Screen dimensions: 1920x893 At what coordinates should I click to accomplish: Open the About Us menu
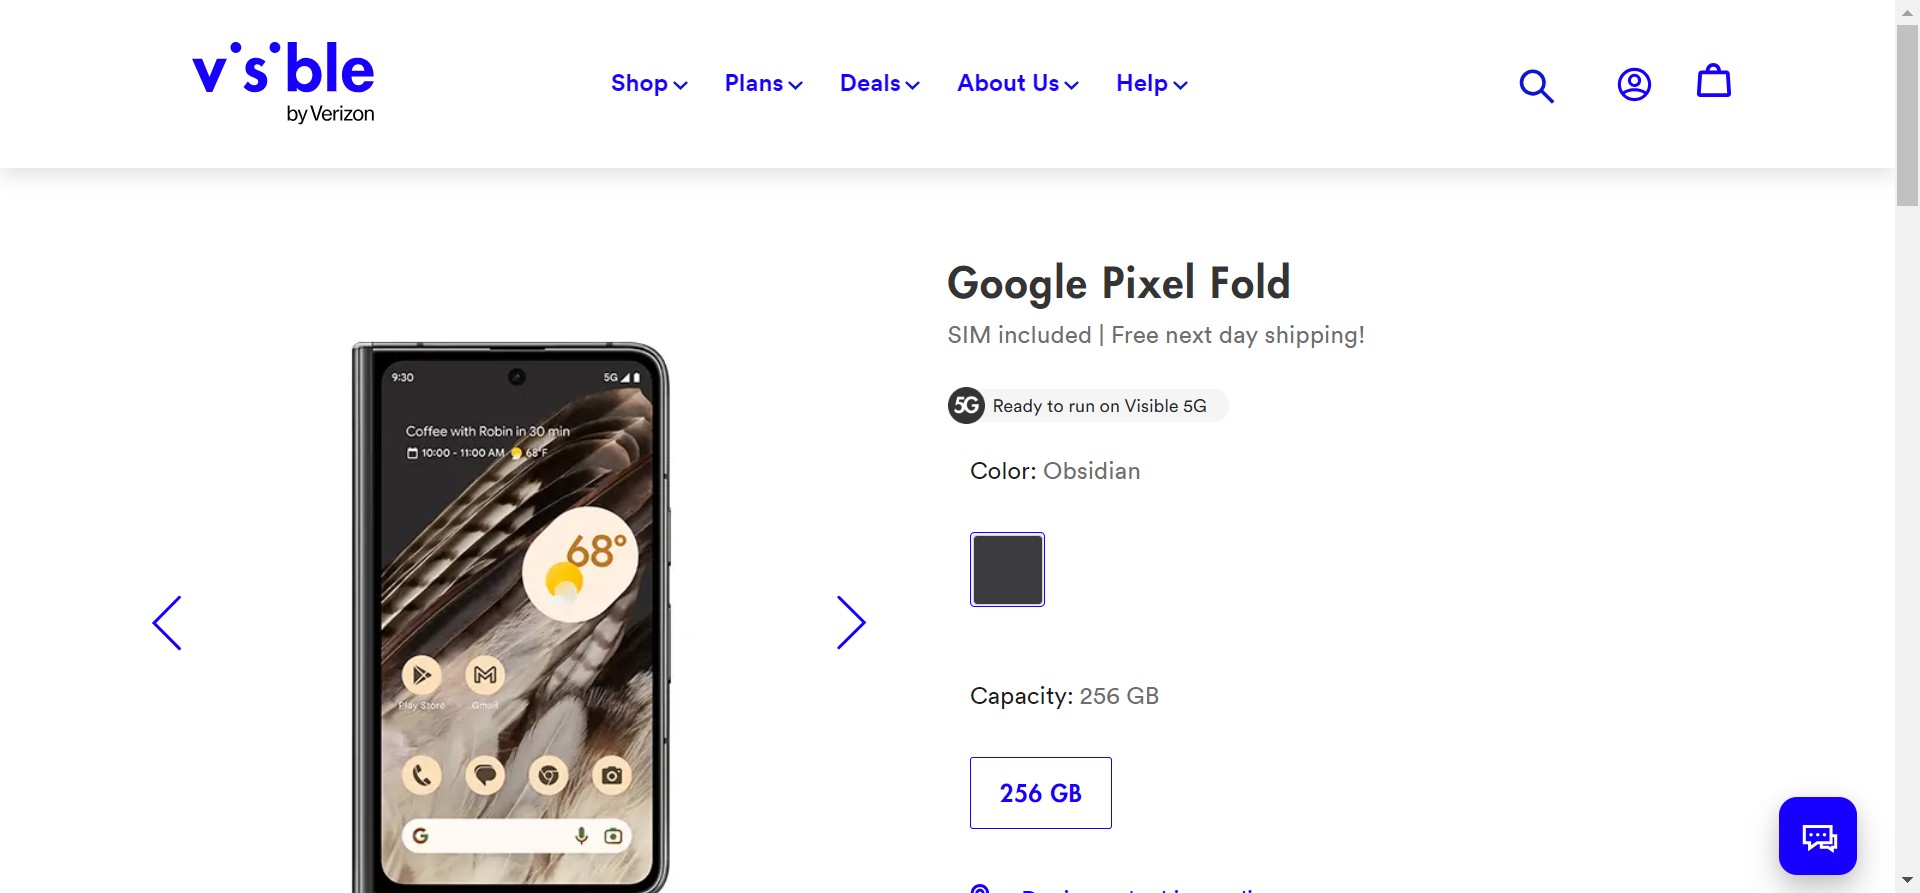[x=1017, y=84]
